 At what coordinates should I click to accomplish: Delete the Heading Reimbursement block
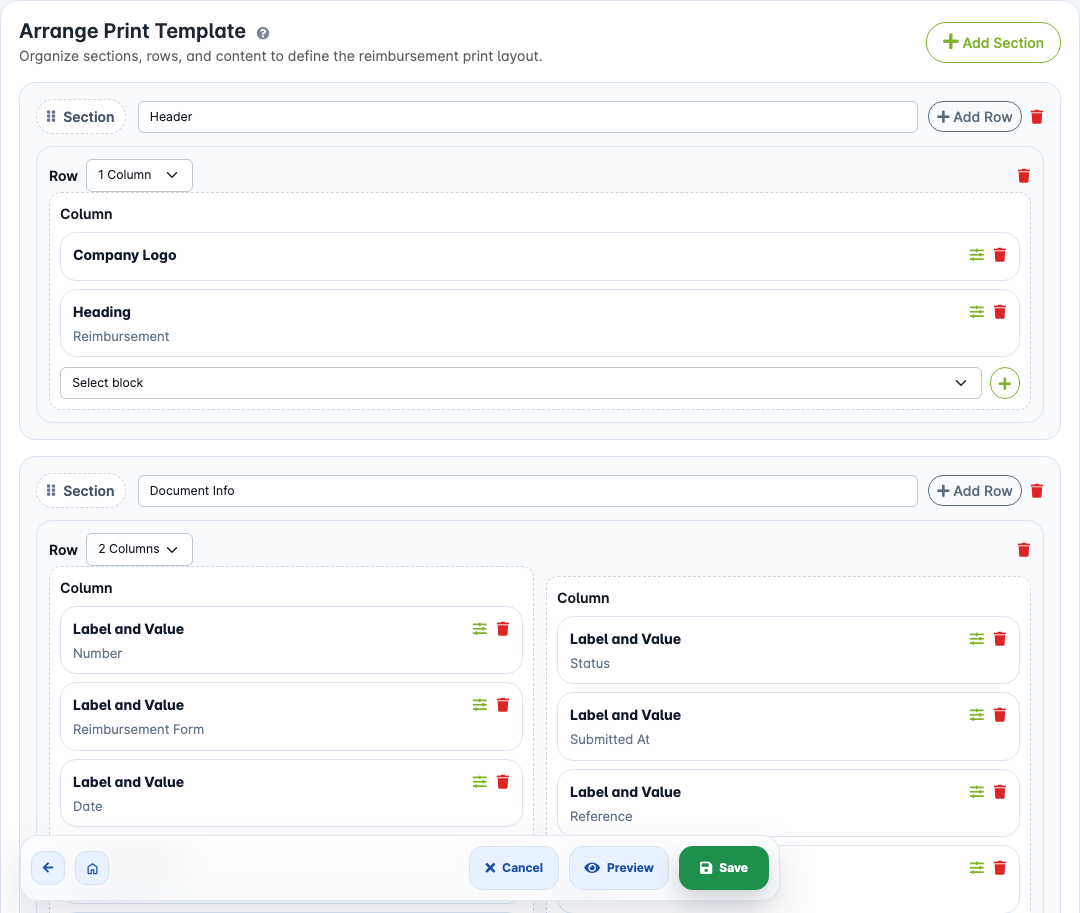tap(1000, 312)
